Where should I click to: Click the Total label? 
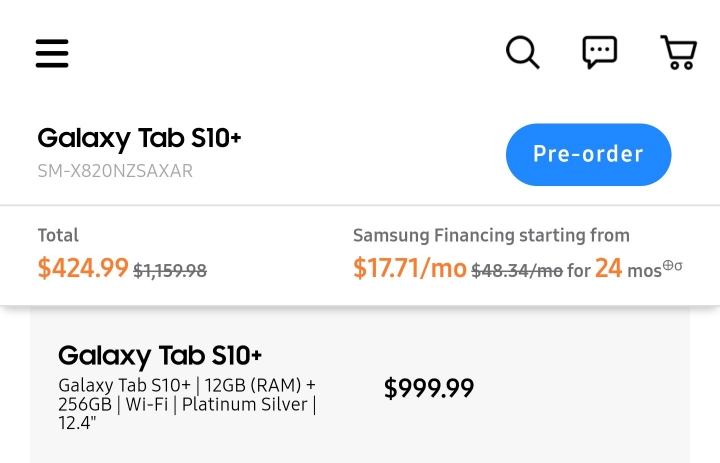(x=58, y=235)
